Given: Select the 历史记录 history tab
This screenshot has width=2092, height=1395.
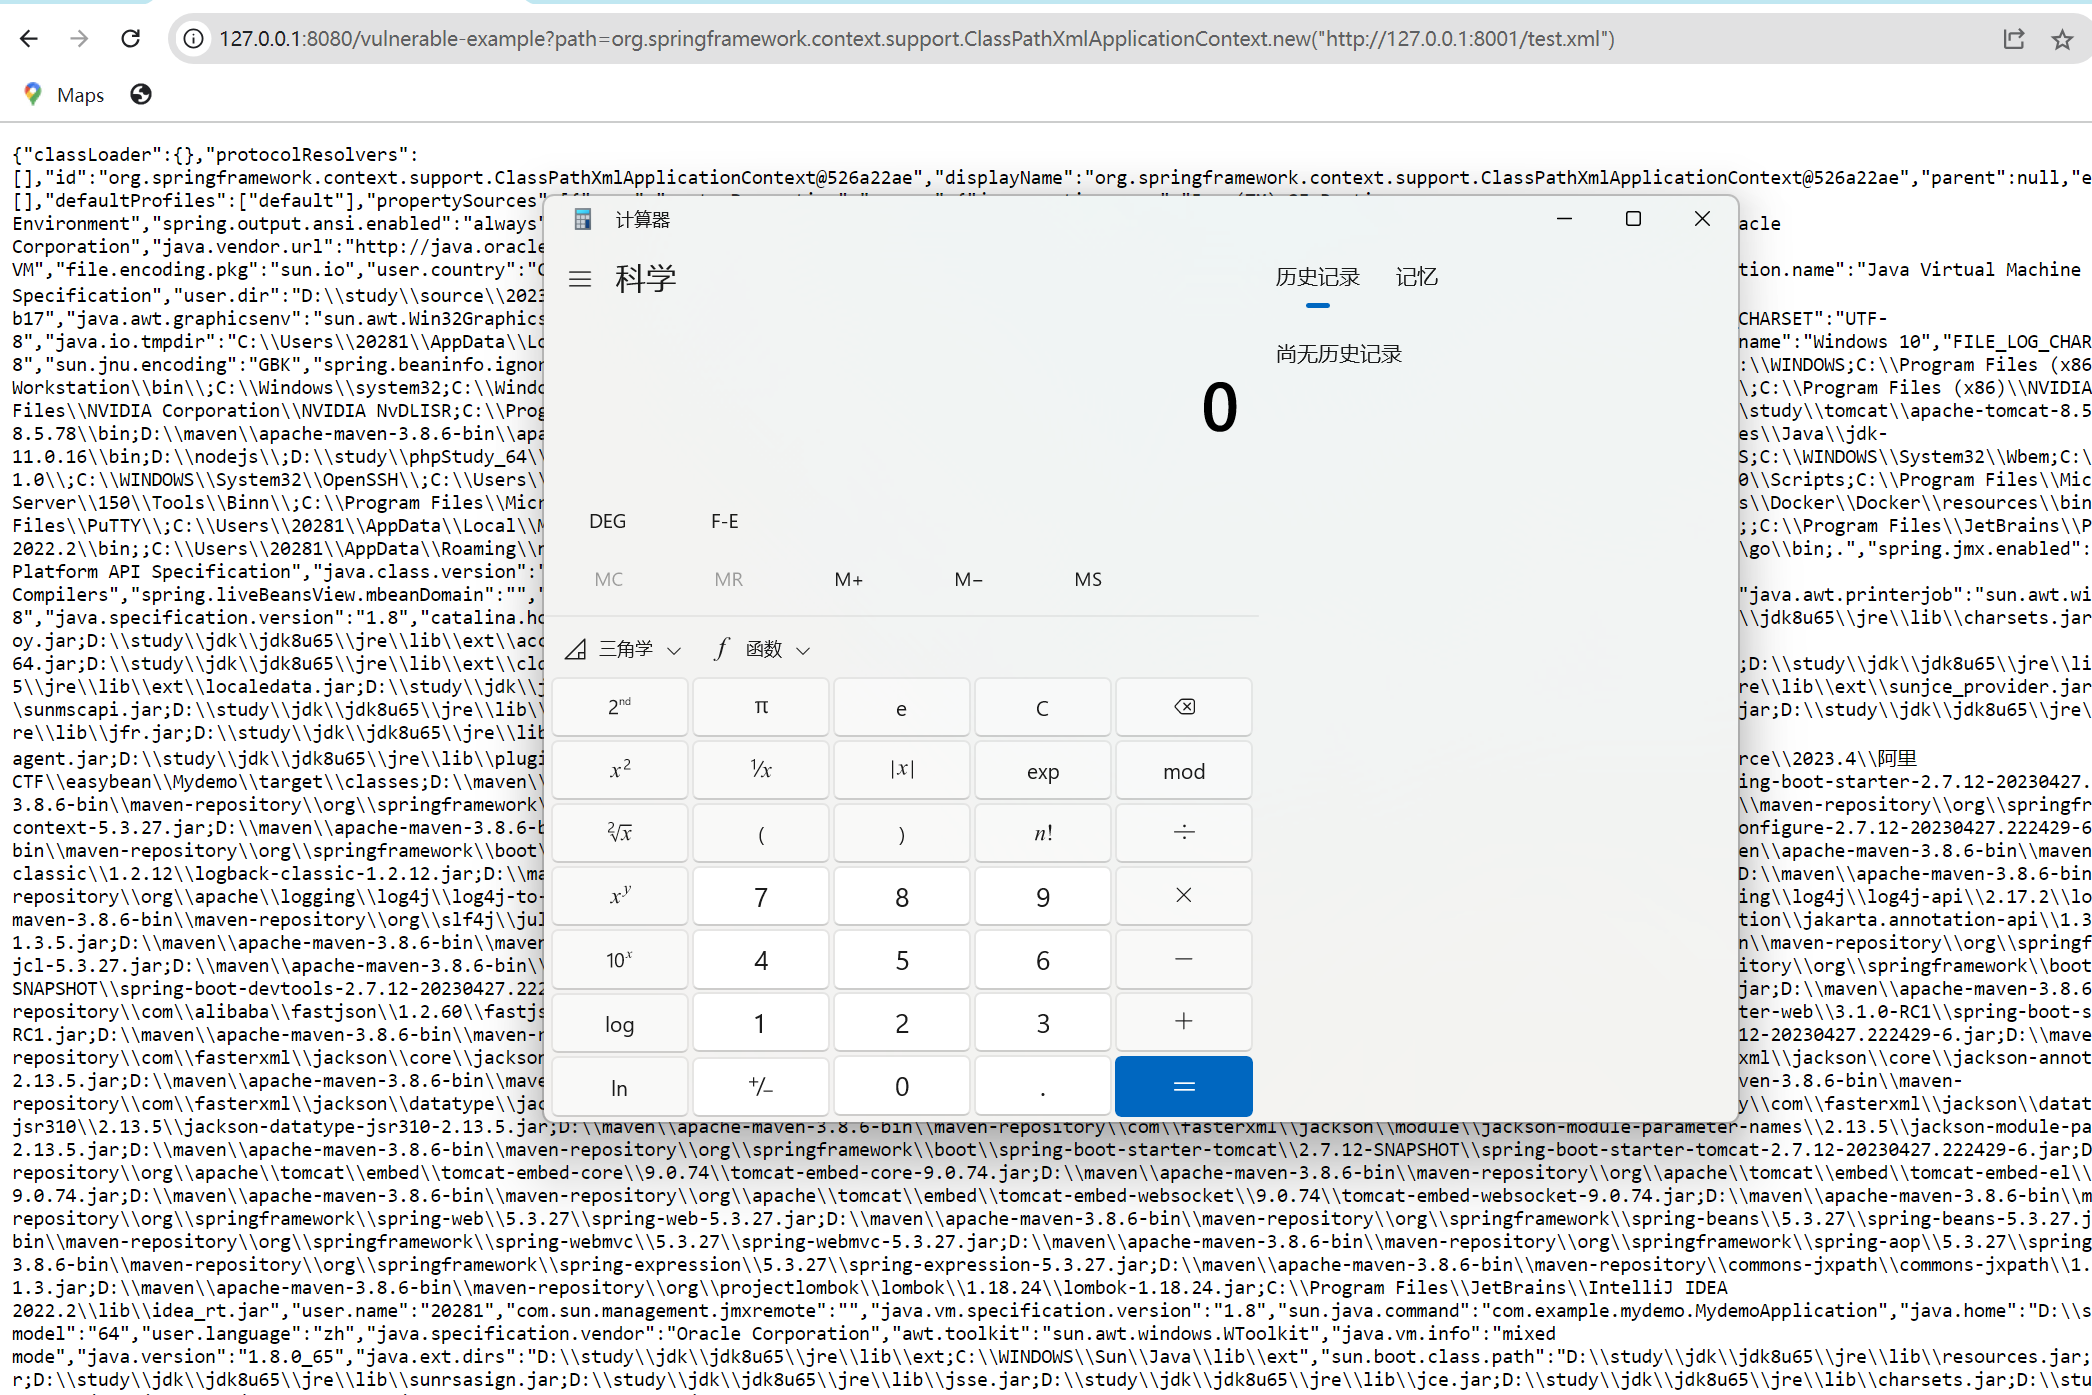Looking at the screenshot, I should pos(1317,277).
